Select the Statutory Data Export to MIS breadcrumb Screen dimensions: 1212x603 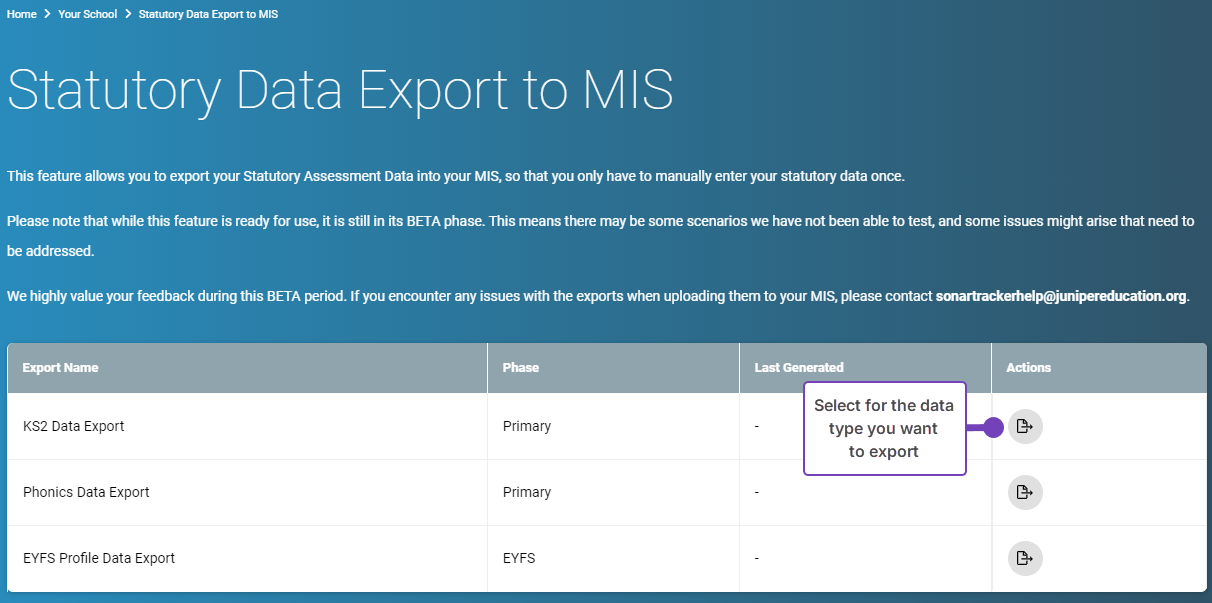tap(208, 14)
